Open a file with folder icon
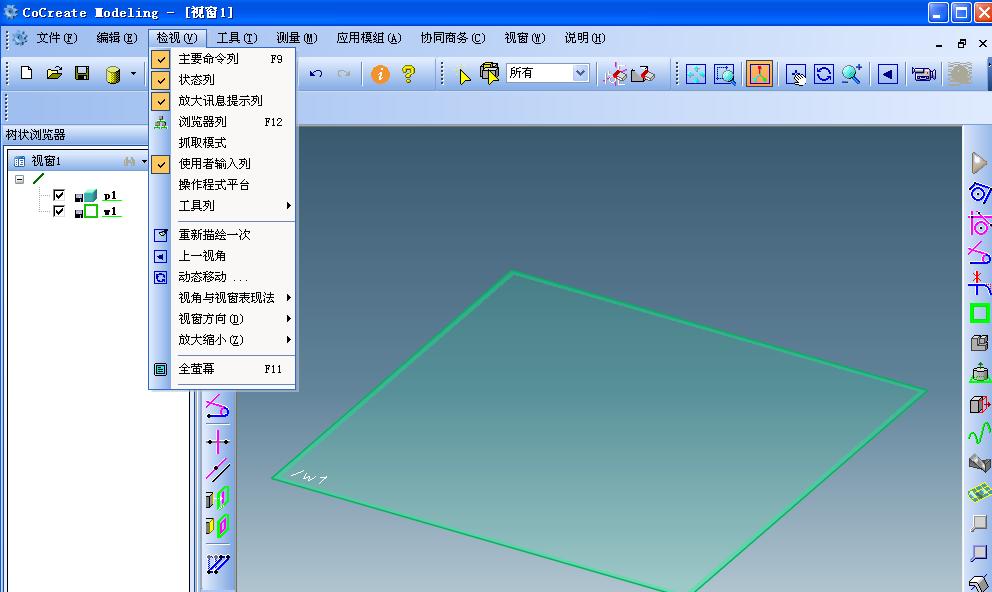 54,73
